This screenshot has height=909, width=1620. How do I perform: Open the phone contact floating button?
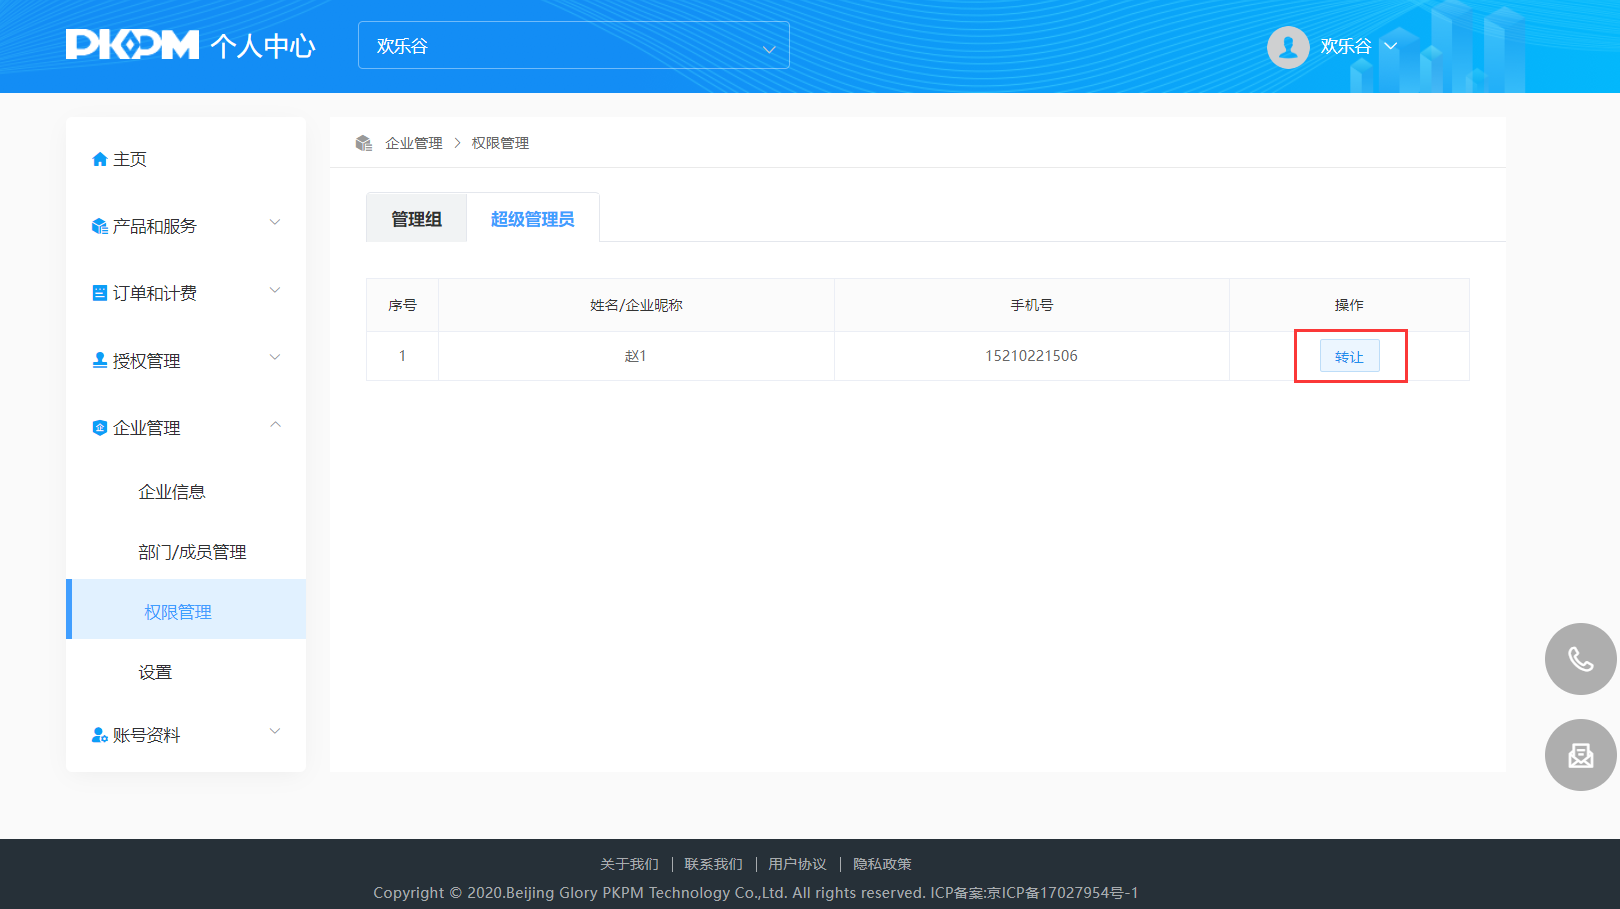point(1580,659)
